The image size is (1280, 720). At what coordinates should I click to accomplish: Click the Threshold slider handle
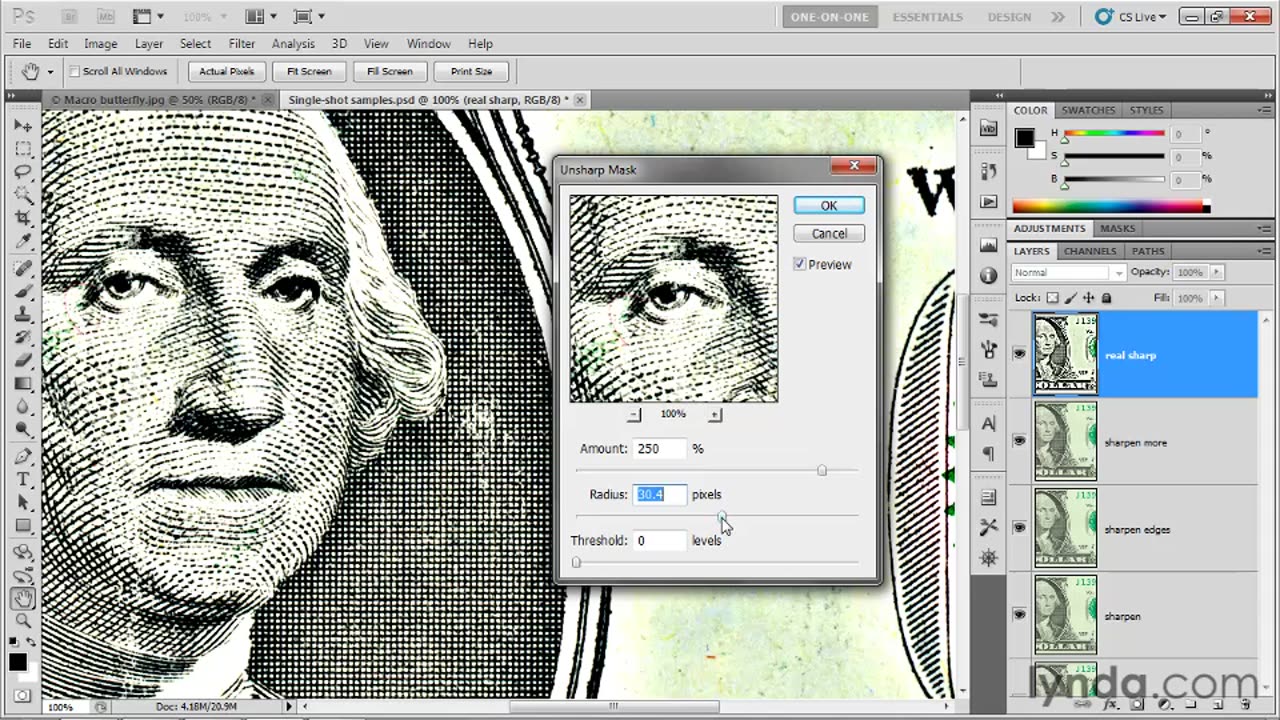pyautogui.click(x=576, y=562)
